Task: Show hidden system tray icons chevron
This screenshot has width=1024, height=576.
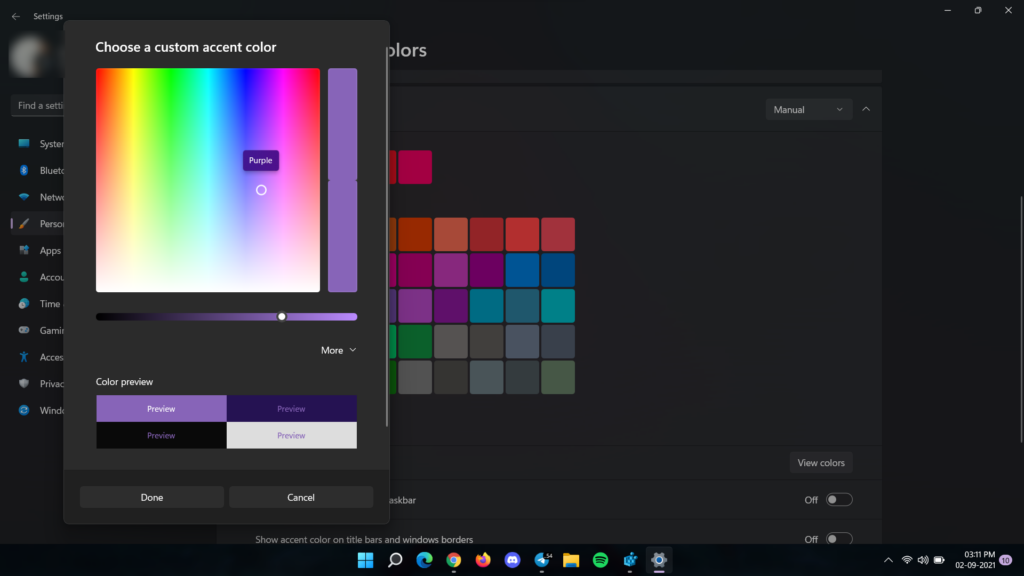Action: coord(888,560)
